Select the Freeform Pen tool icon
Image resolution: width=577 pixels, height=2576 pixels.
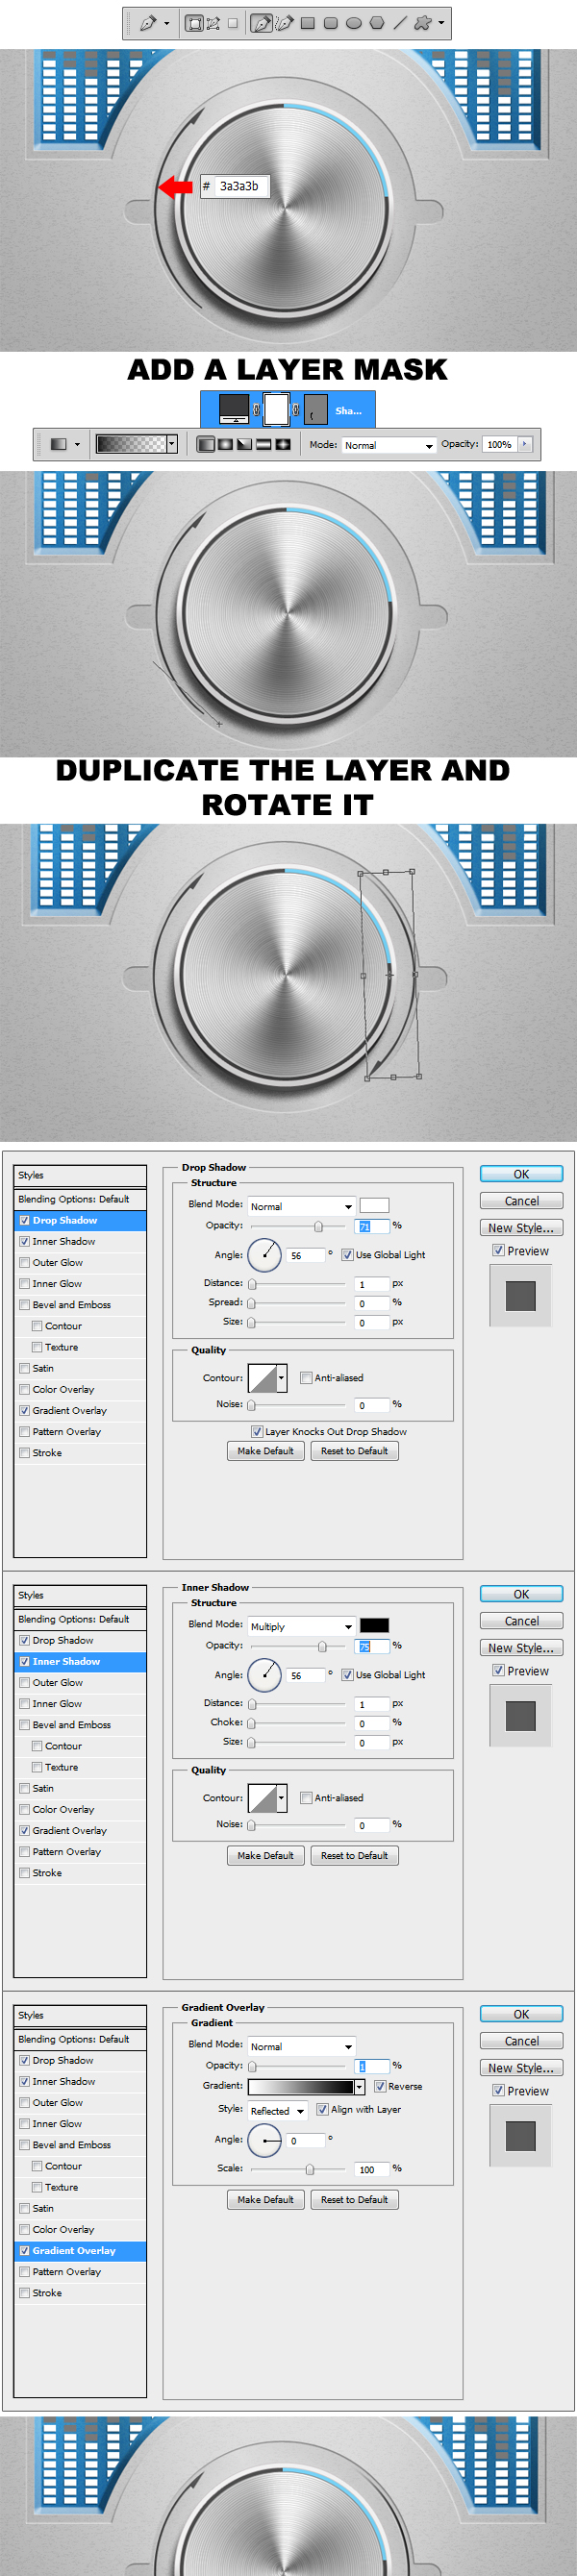click(284, 23)
